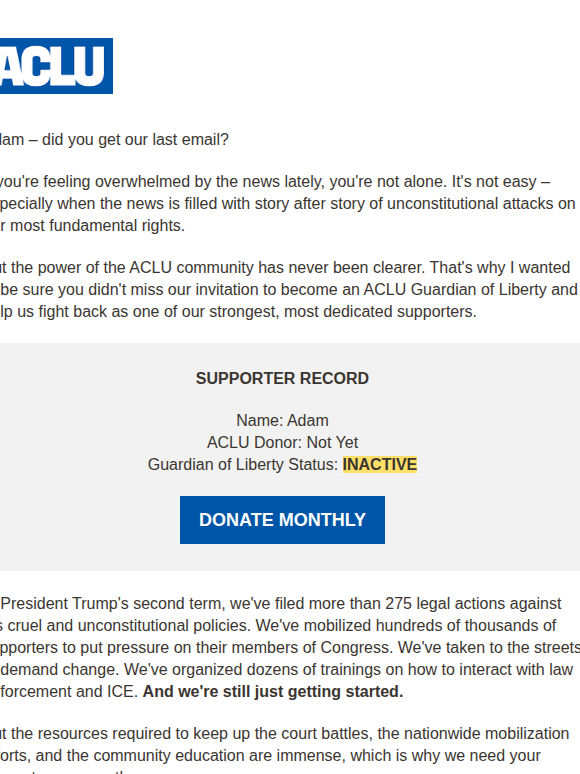Image resolution: width=580 pixels, height=774 pixels.
Task: Select the highlighted INACTIVE status text
Action: [x=380, y=464]
